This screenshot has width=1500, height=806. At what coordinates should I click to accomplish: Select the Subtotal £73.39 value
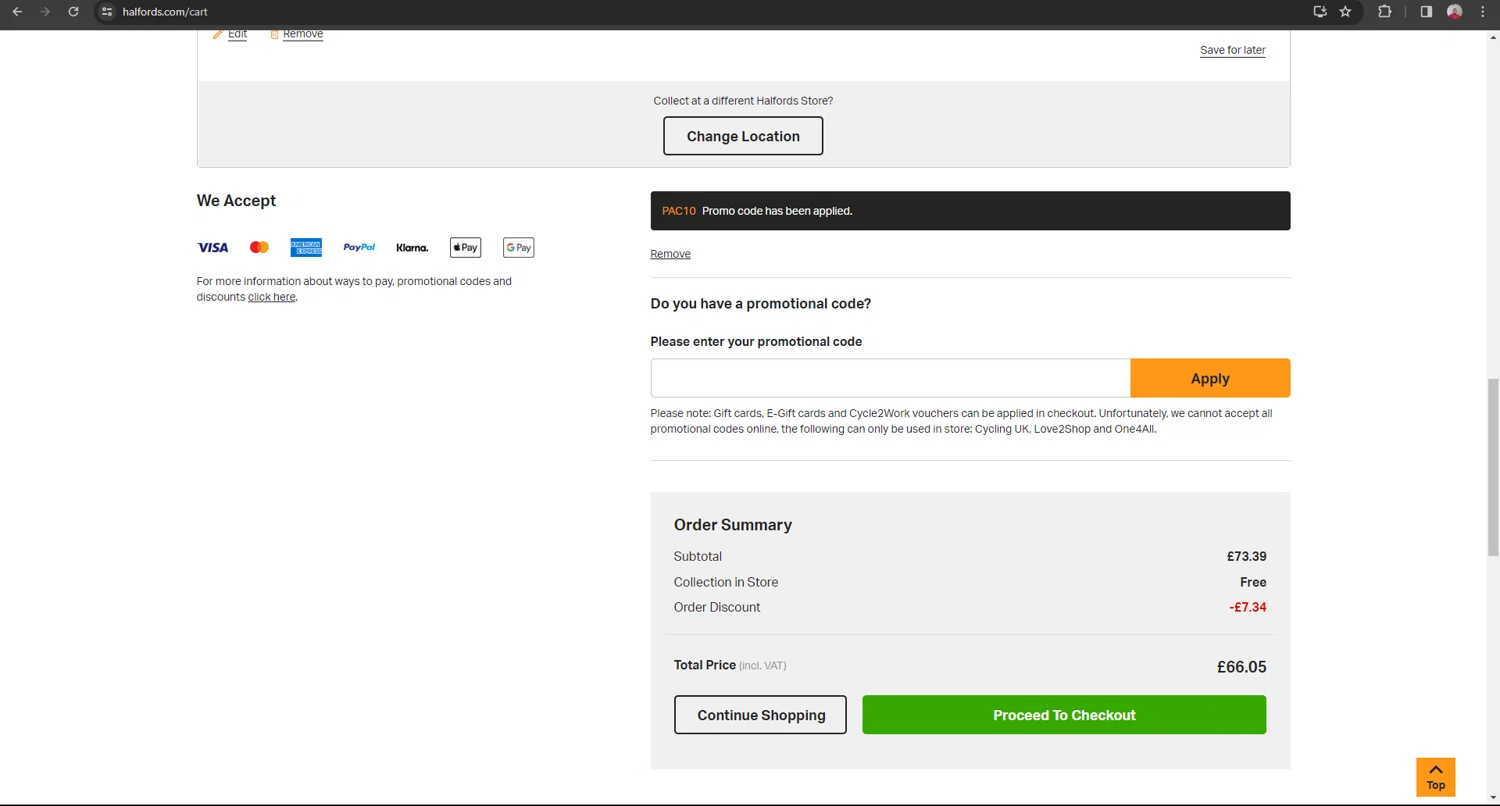(1246, 557)
